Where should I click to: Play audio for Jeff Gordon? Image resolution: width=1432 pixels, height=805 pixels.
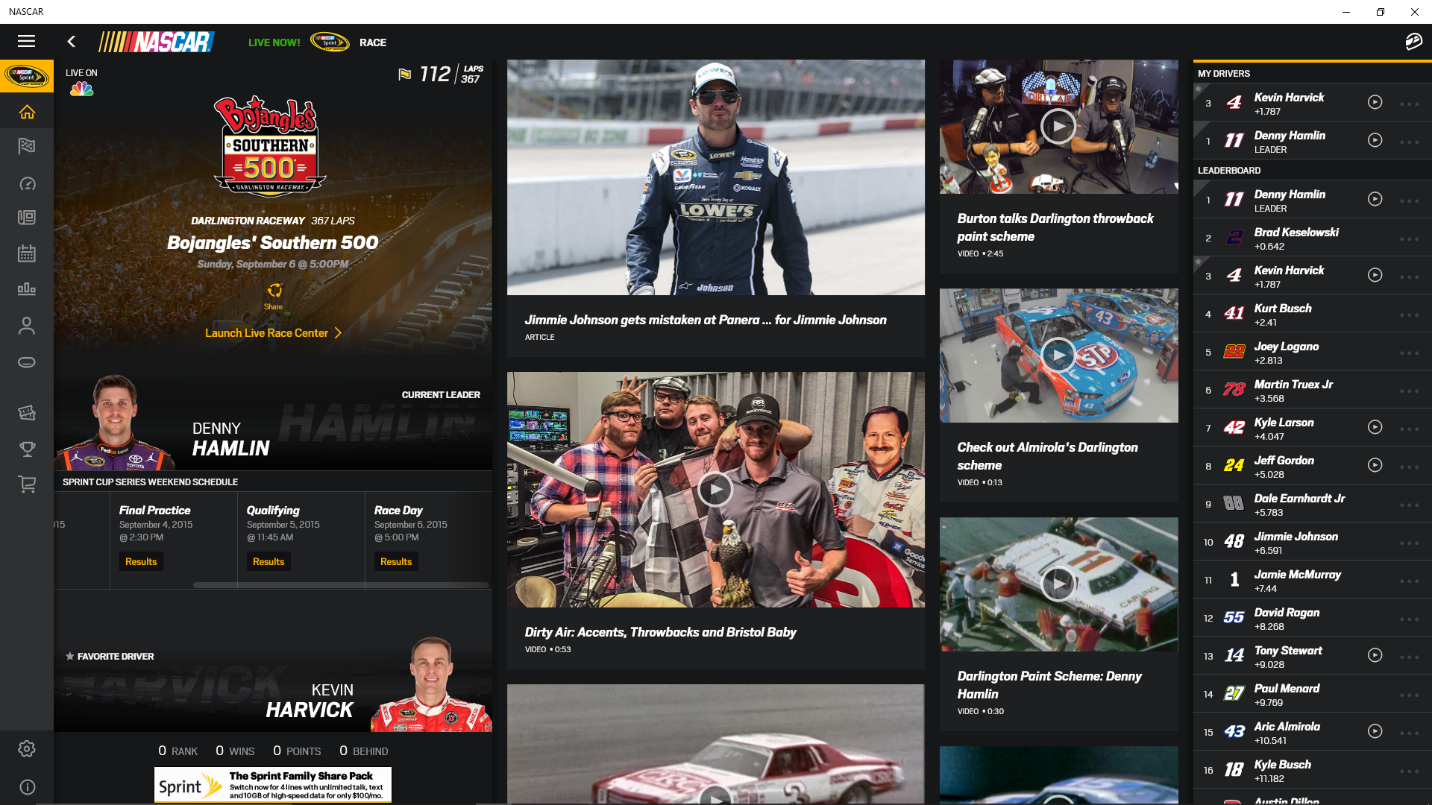tap(1375, 465)
